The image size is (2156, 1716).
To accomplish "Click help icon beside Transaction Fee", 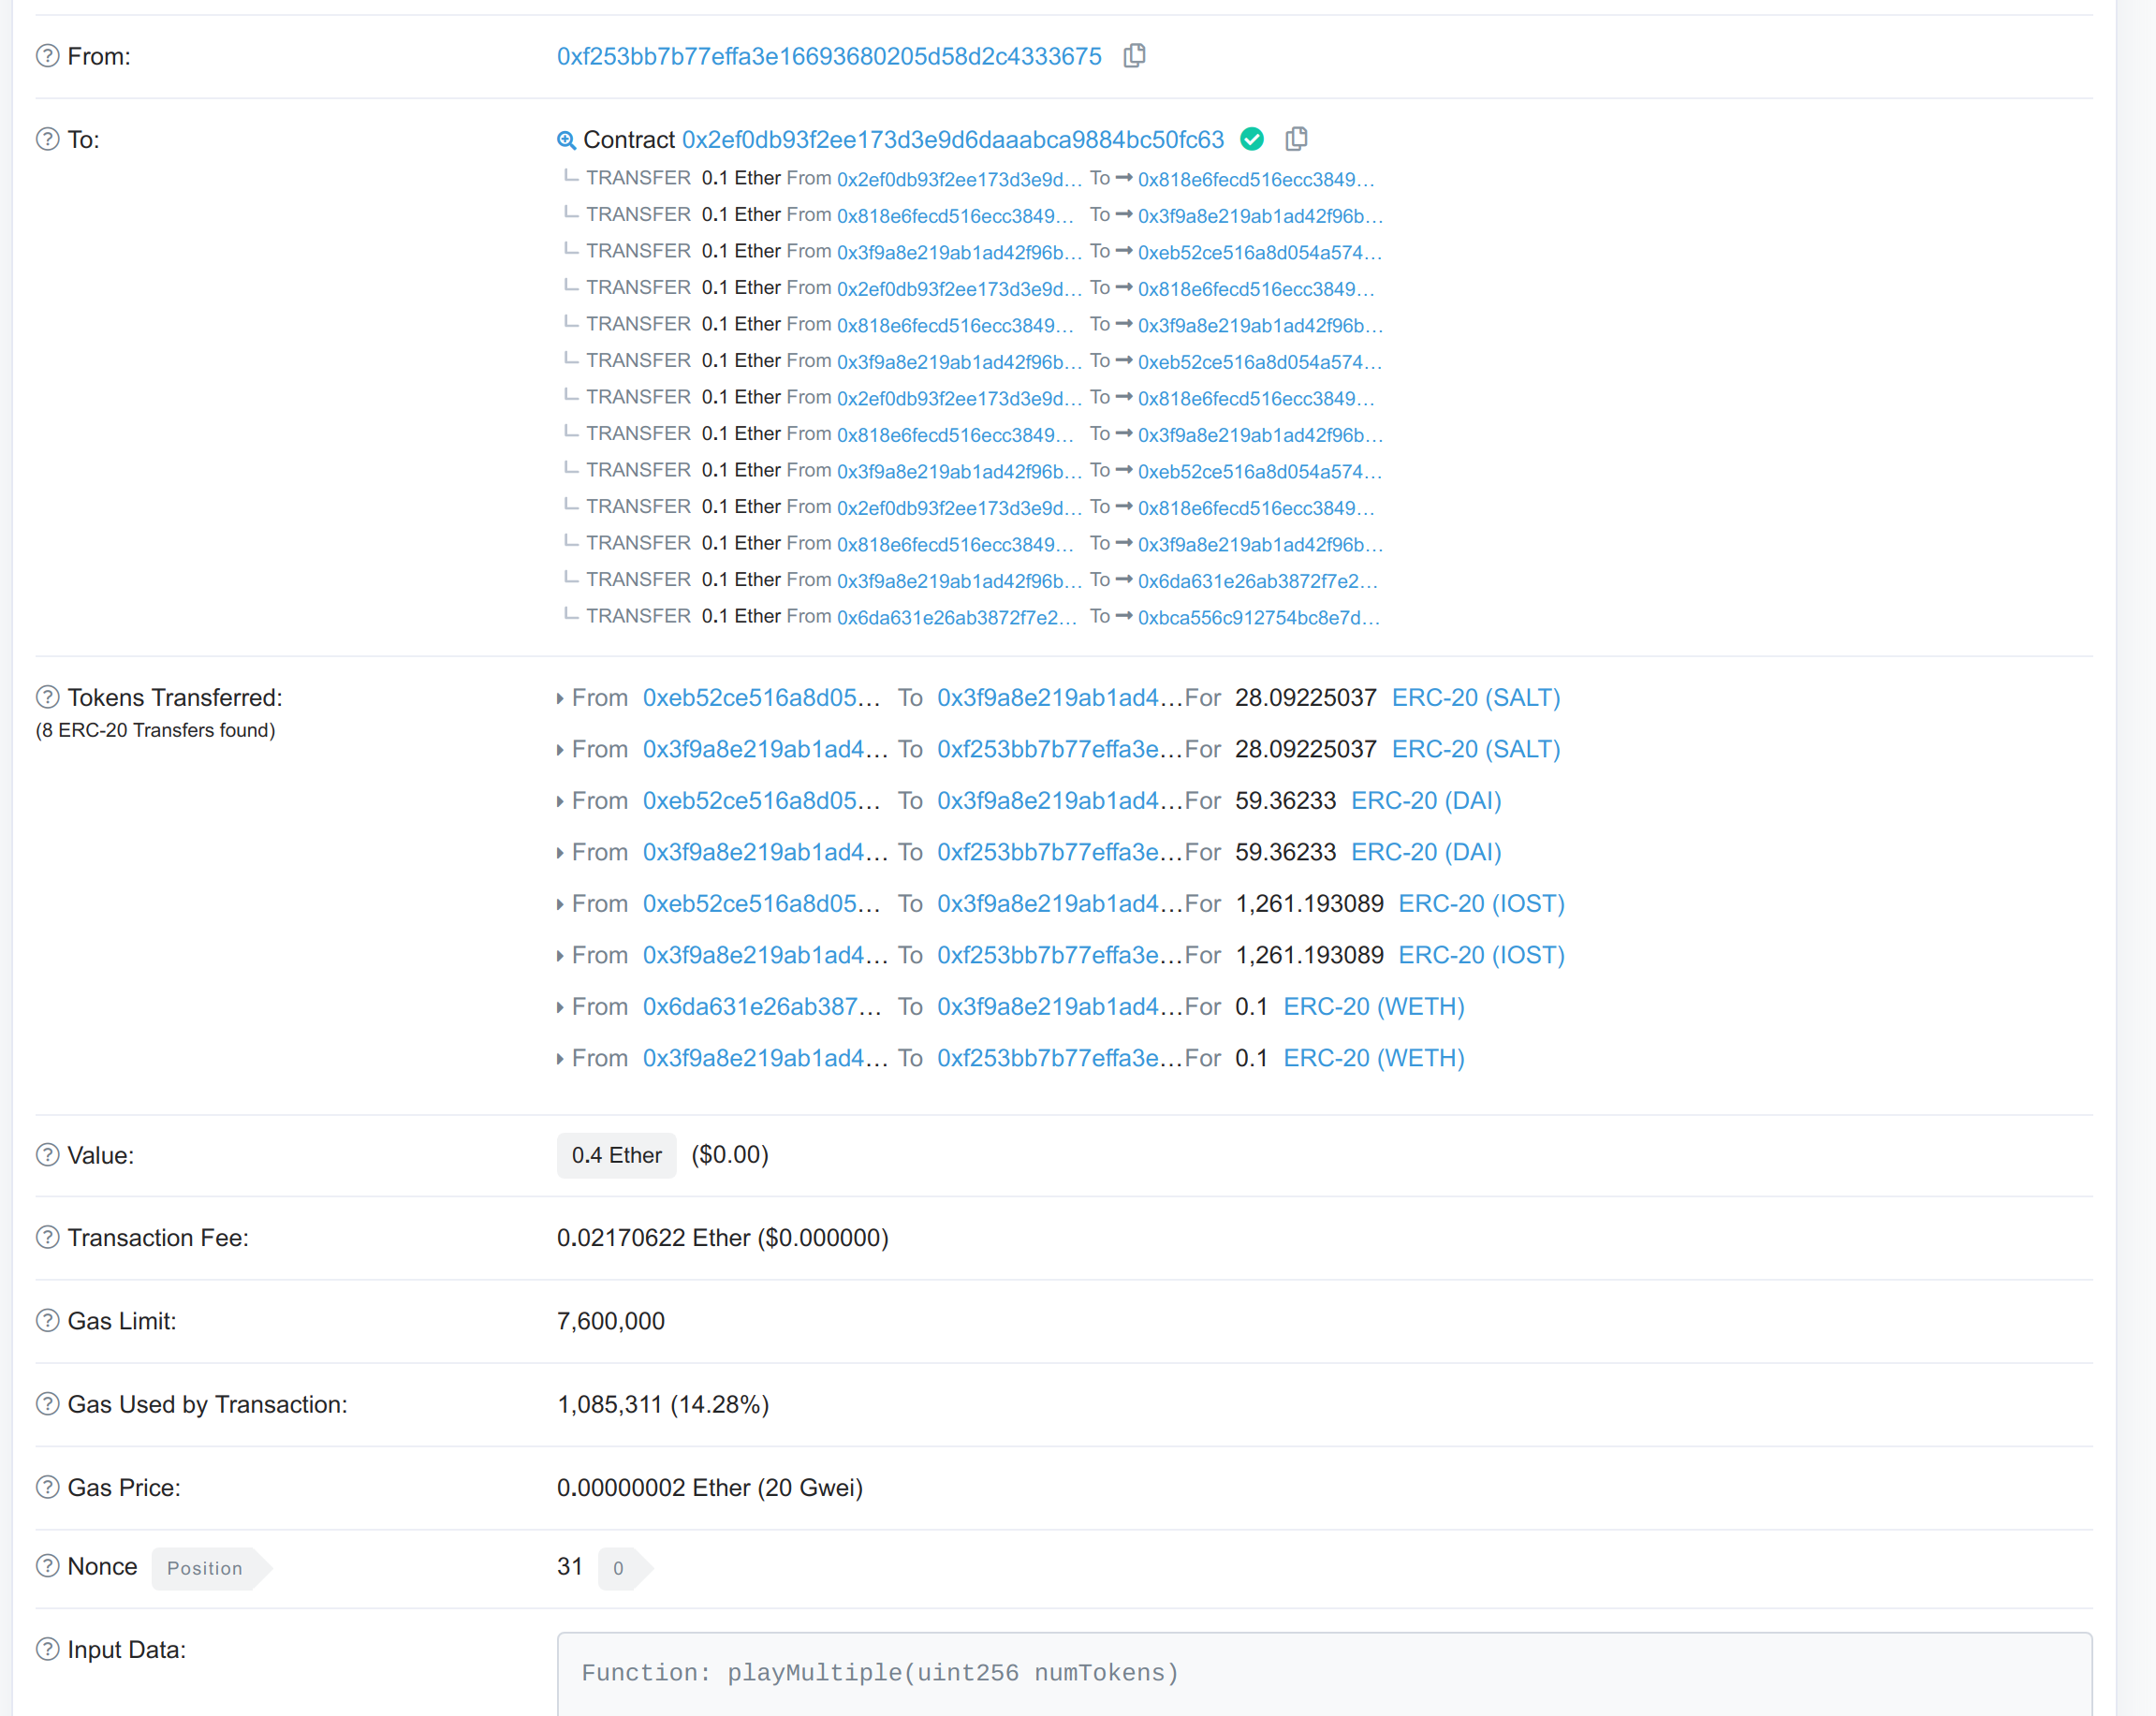I will [x=47, y=1237].
